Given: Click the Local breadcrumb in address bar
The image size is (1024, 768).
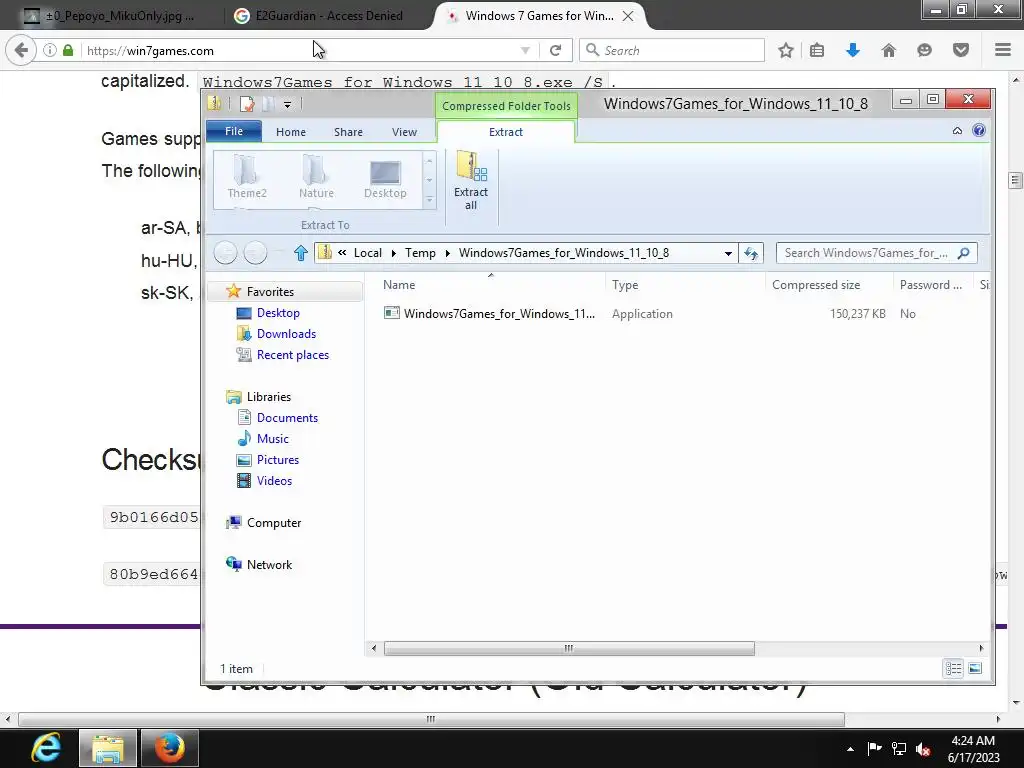Looking at the screenshot, I should tap(368, 253).
